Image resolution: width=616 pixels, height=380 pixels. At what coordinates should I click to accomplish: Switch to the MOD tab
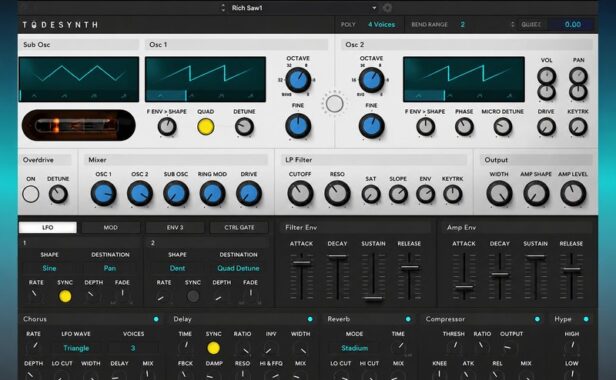[x=110, y=227]
